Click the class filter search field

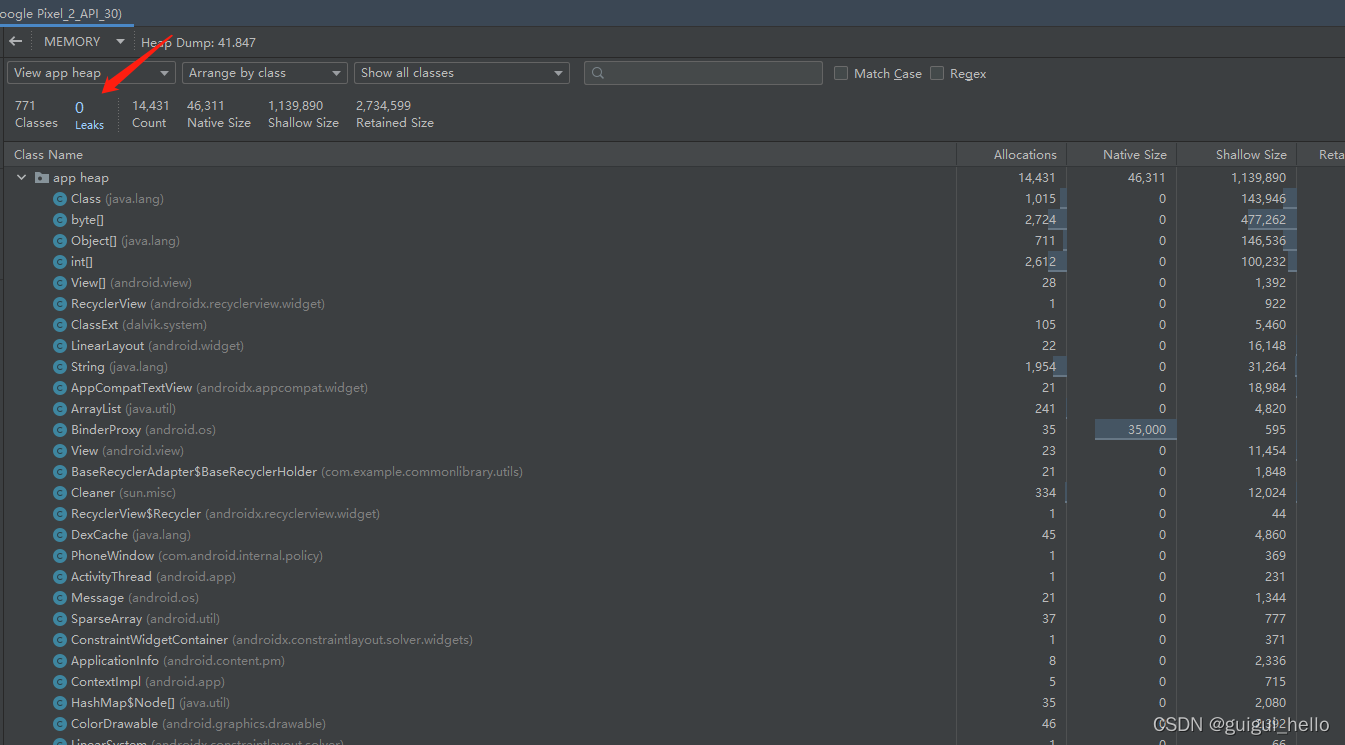(703, 73)
